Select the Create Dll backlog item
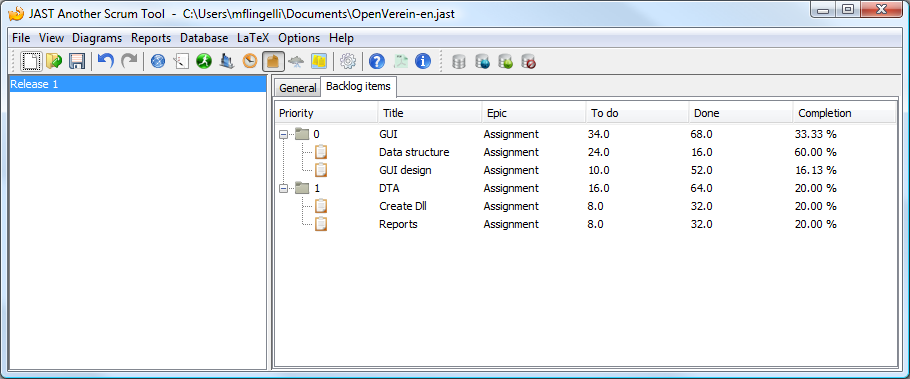Image resolution: width=910 pixels, height=379 pixels. pyautogui.click(x=403, y=206)
